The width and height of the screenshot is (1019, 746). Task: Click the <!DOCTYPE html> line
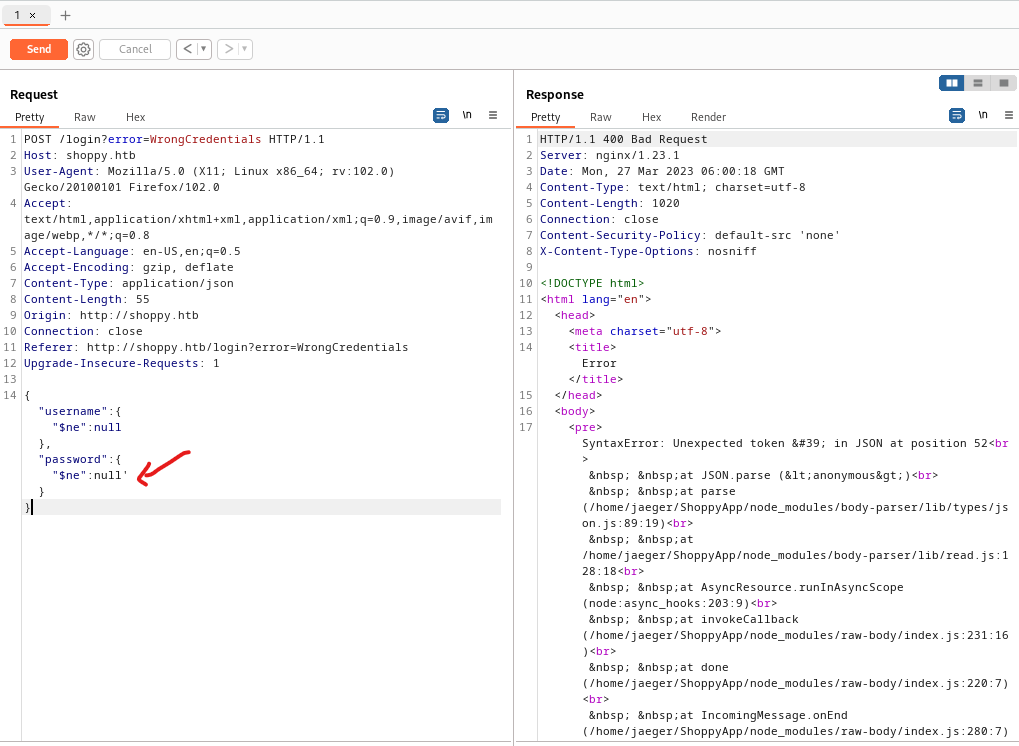(x=592, y=283)
